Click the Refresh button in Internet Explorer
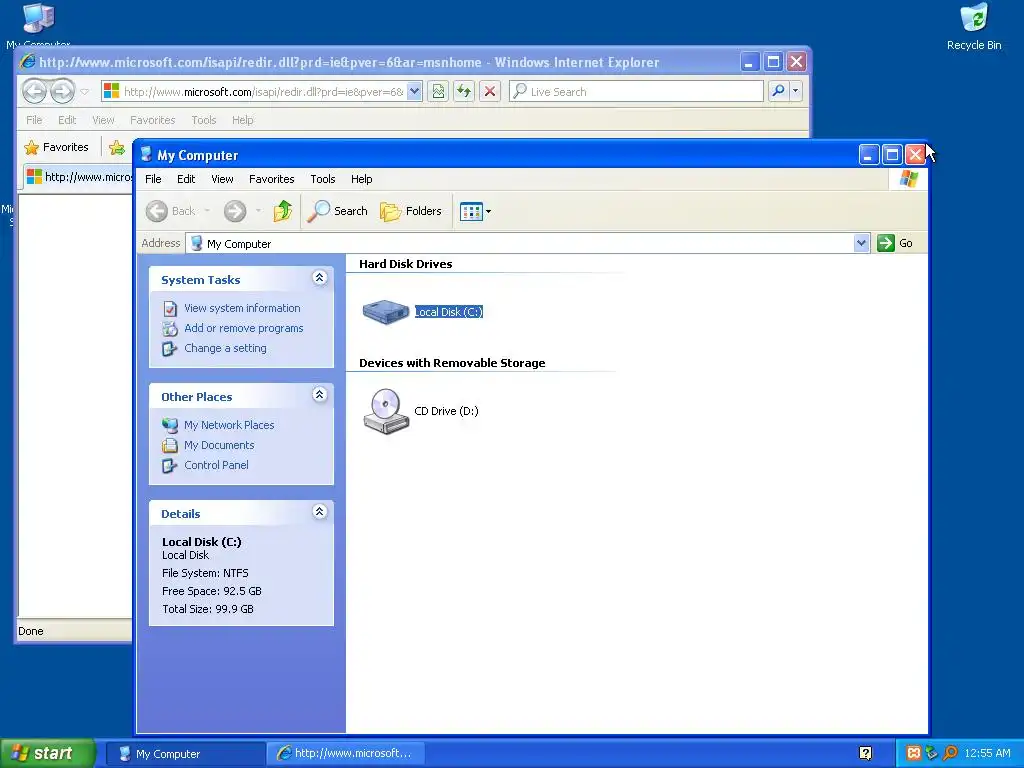 (x=464, y=91)
